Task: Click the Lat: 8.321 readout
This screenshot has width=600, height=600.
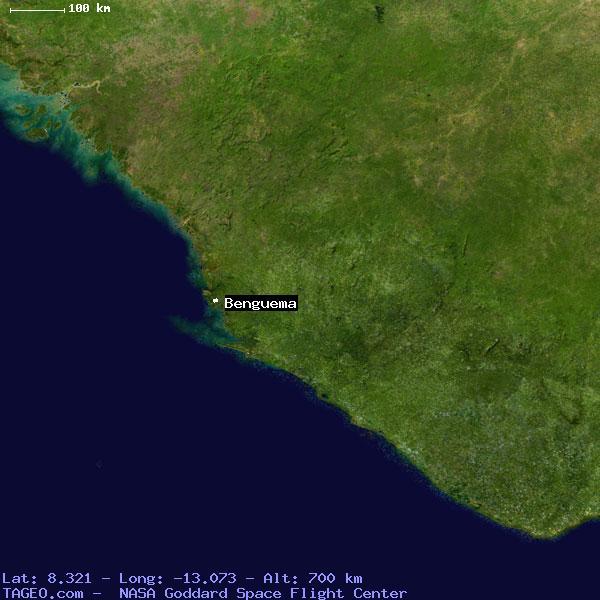Action: pyautogui.click(x=47, y=578)
